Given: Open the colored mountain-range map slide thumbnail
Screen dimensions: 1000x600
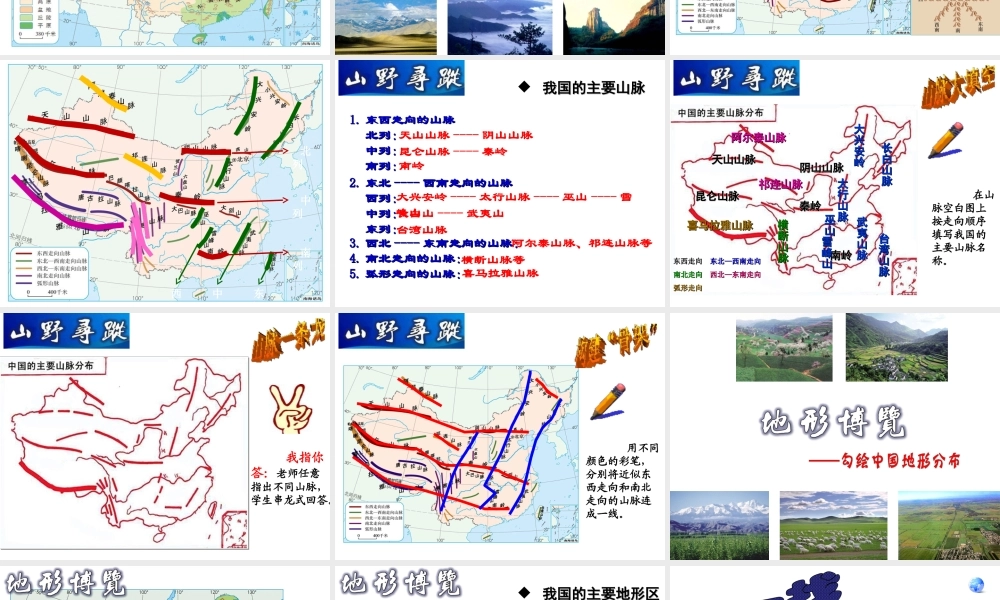Looking at the screenshot, I should pyautogui.click(x=165, y=182).
